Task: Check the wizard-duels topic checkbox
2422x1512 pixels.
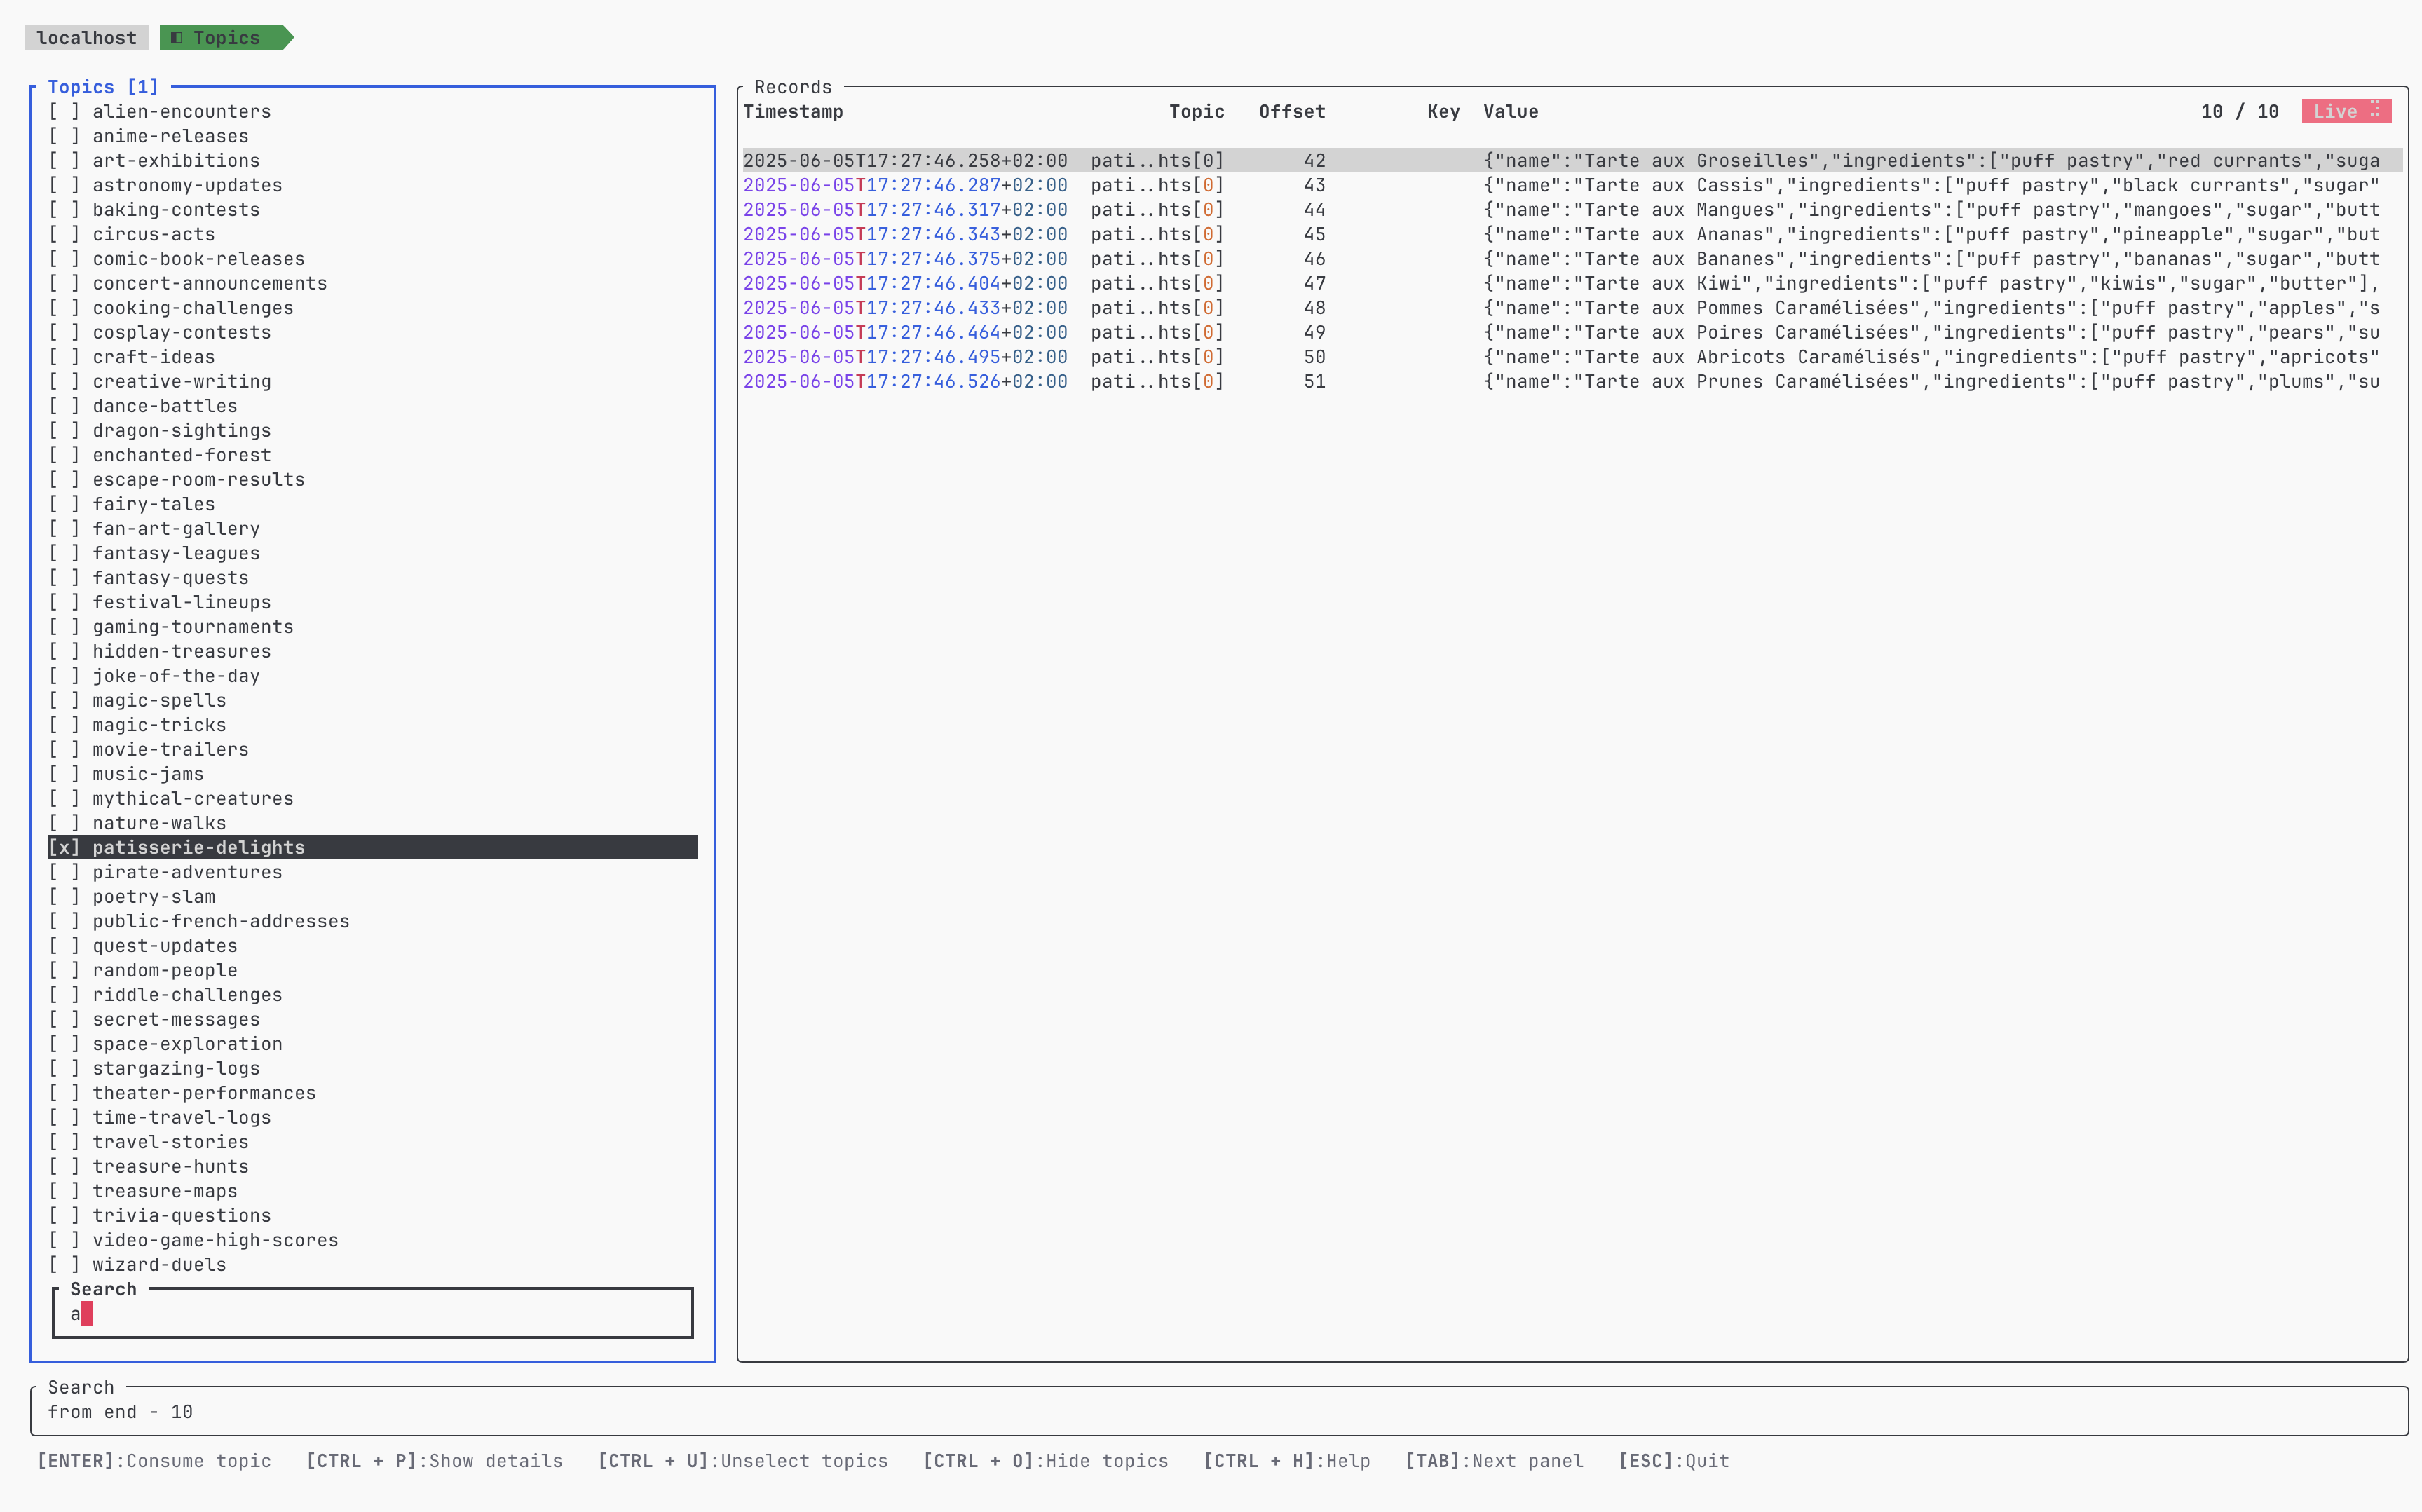Action: (x=64, y=1264)
